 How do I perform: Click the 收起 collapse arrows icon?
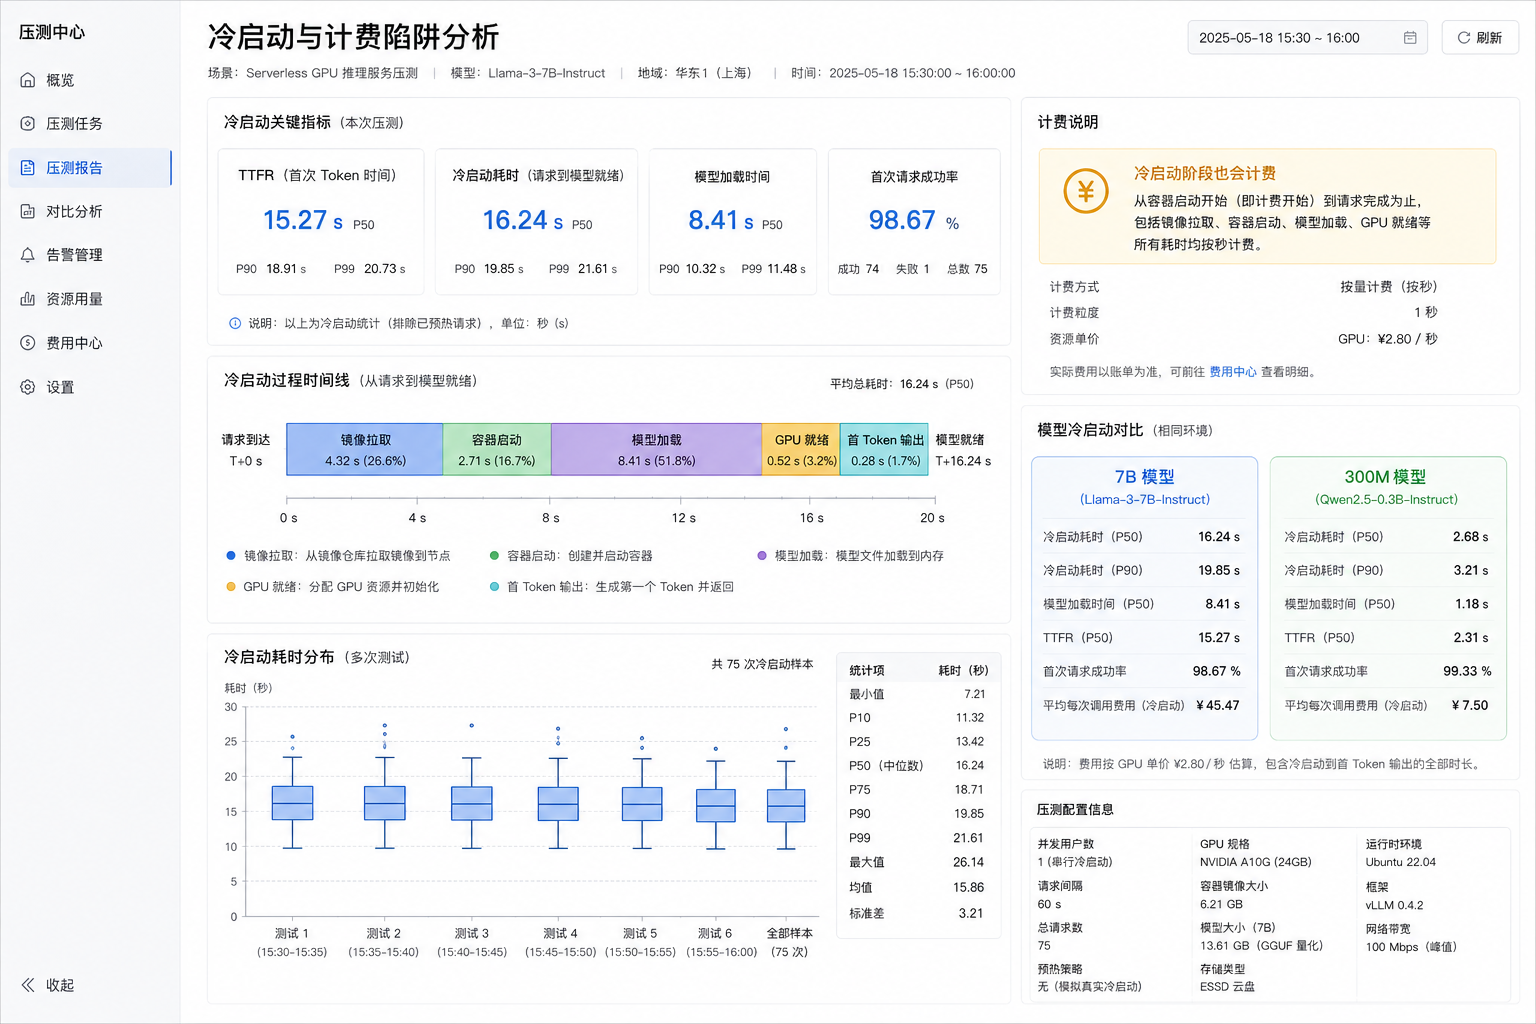click(28, 985)
